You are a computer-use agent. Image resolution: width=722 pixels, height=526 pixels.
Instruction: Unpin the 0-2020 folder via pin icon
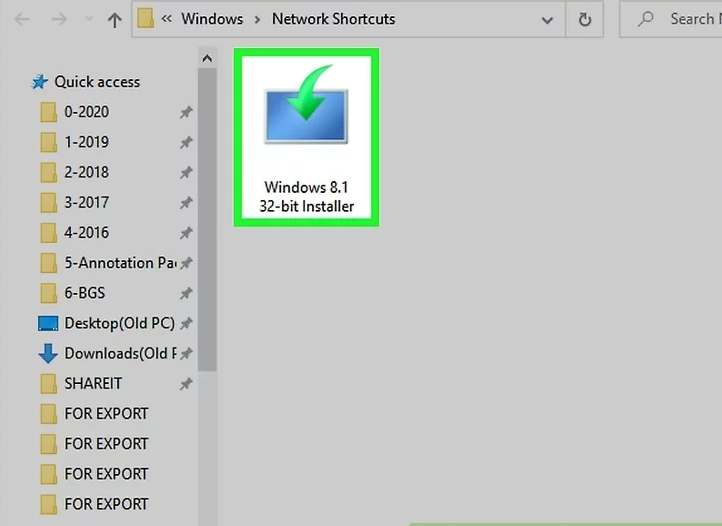click(185, 113)
